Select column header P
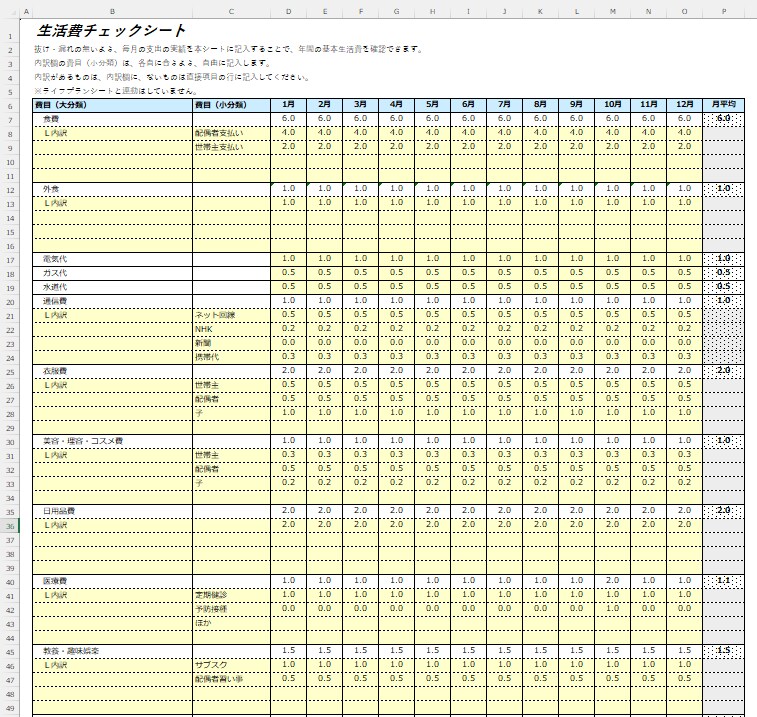This screenshot has width=757, height=717. coord(724,11)
